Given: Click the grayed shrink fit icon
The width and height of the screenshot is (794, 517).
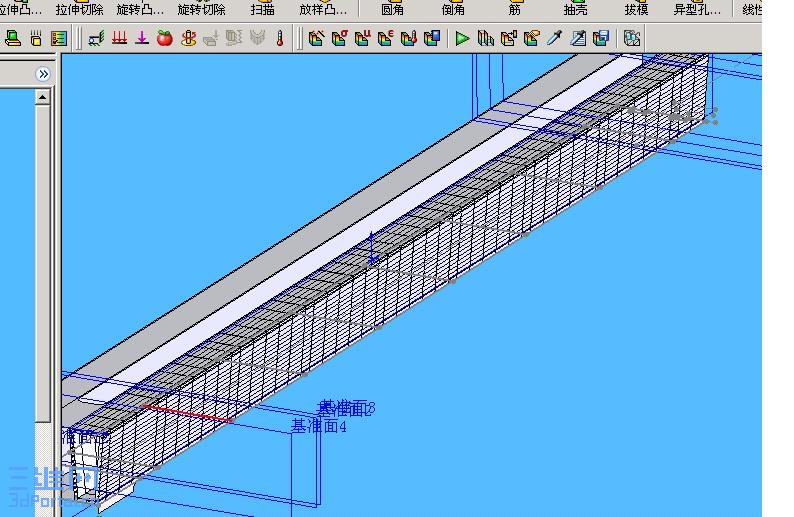Looking at the screenshot, I should pos(257,38).
